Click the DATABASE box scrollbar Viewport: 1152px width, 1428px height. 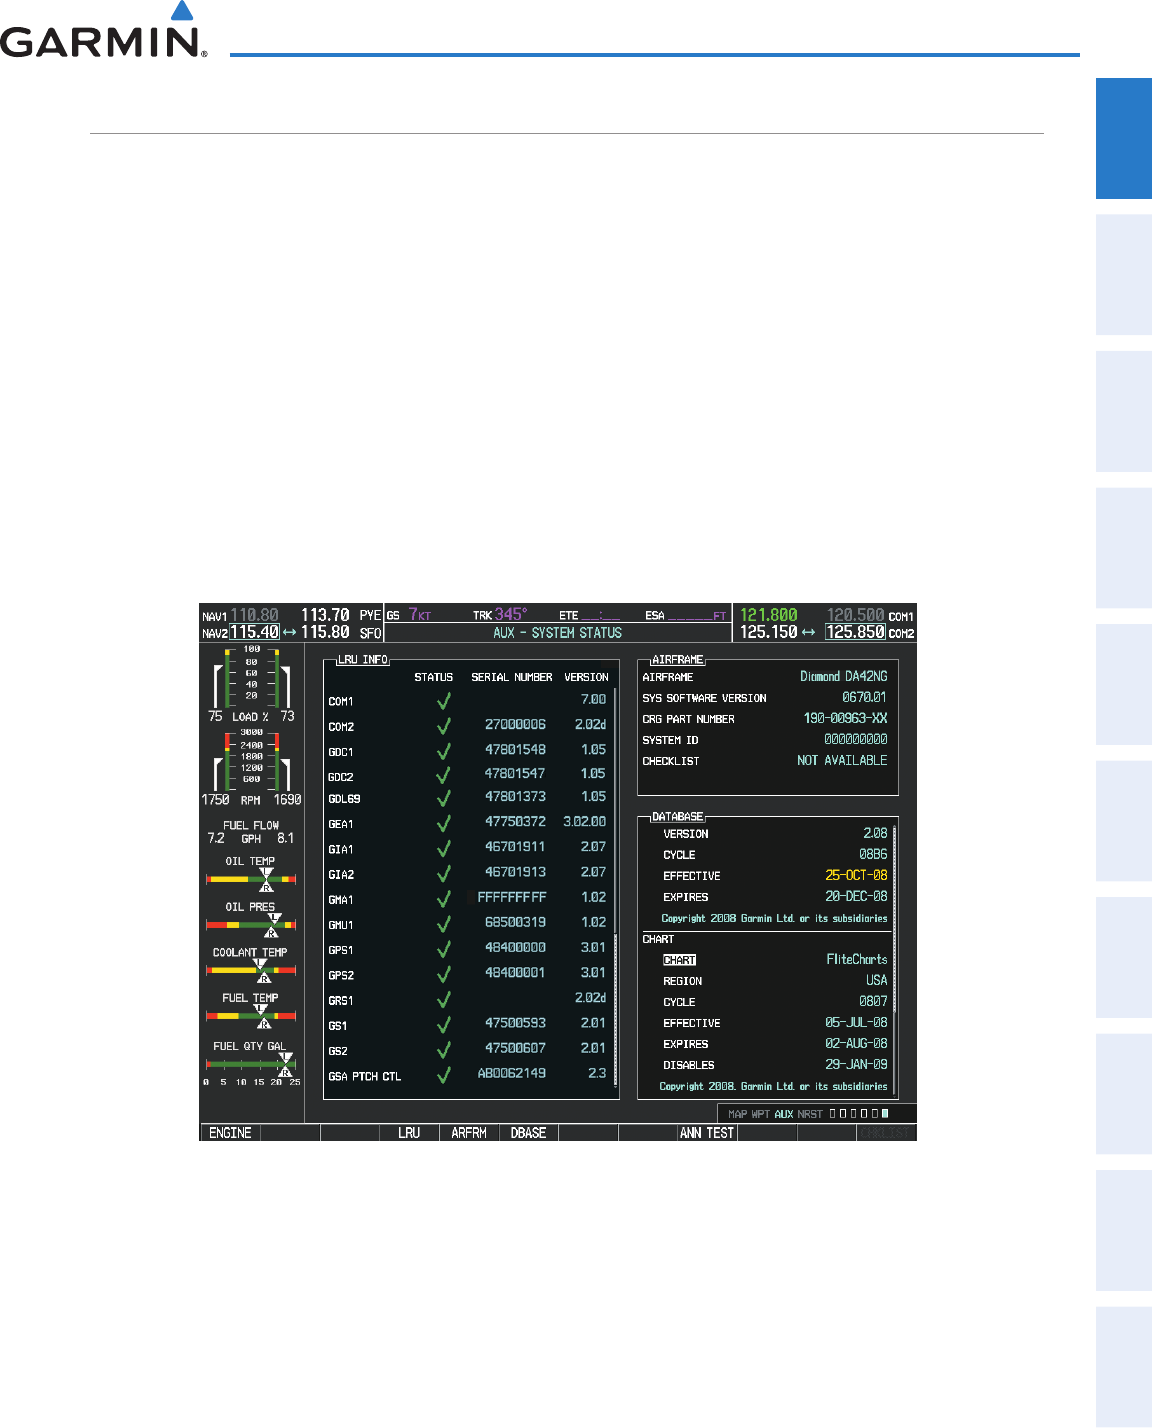[894, 960]
